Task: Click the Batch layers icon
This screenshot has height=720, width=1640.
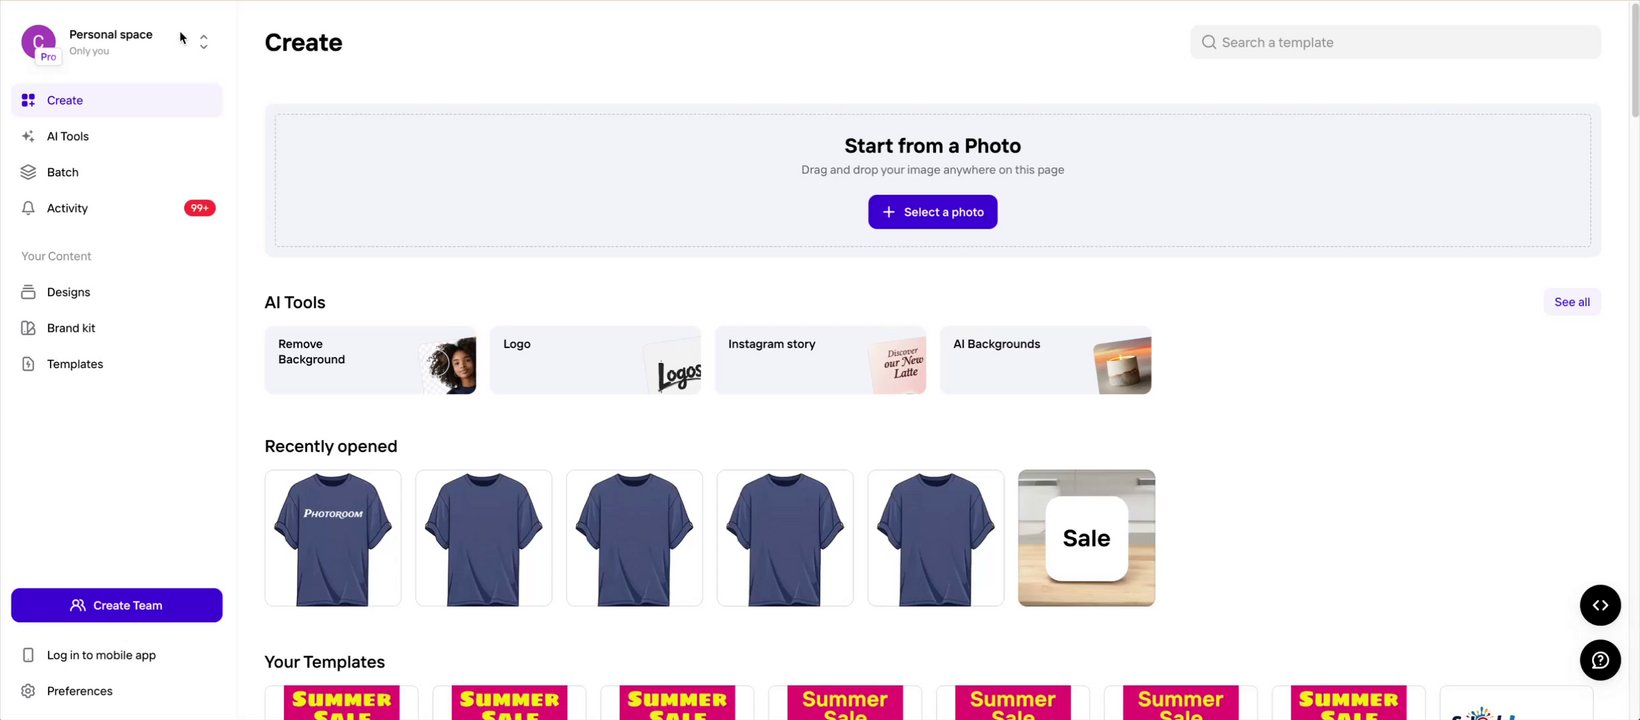Action: pyautogui.click(x=28, y=172)
